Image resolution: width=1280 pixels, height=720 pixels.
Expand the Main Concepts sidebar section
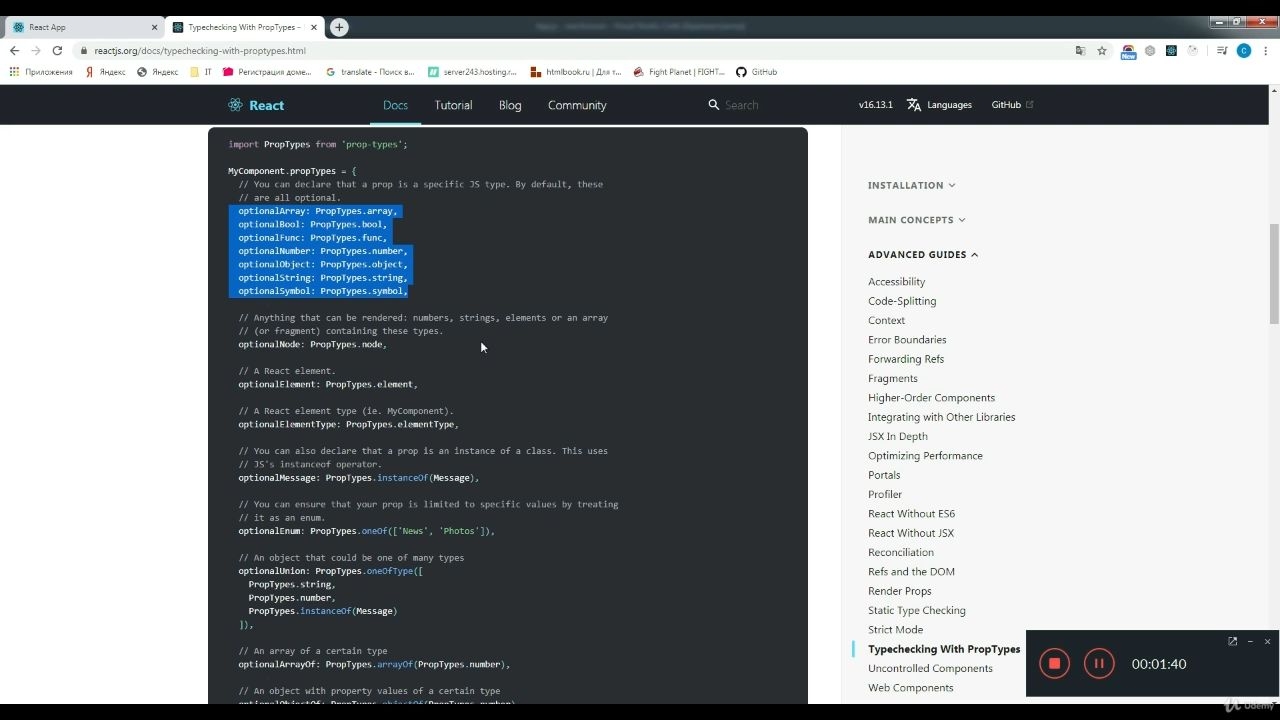click(x=916, y=220)
